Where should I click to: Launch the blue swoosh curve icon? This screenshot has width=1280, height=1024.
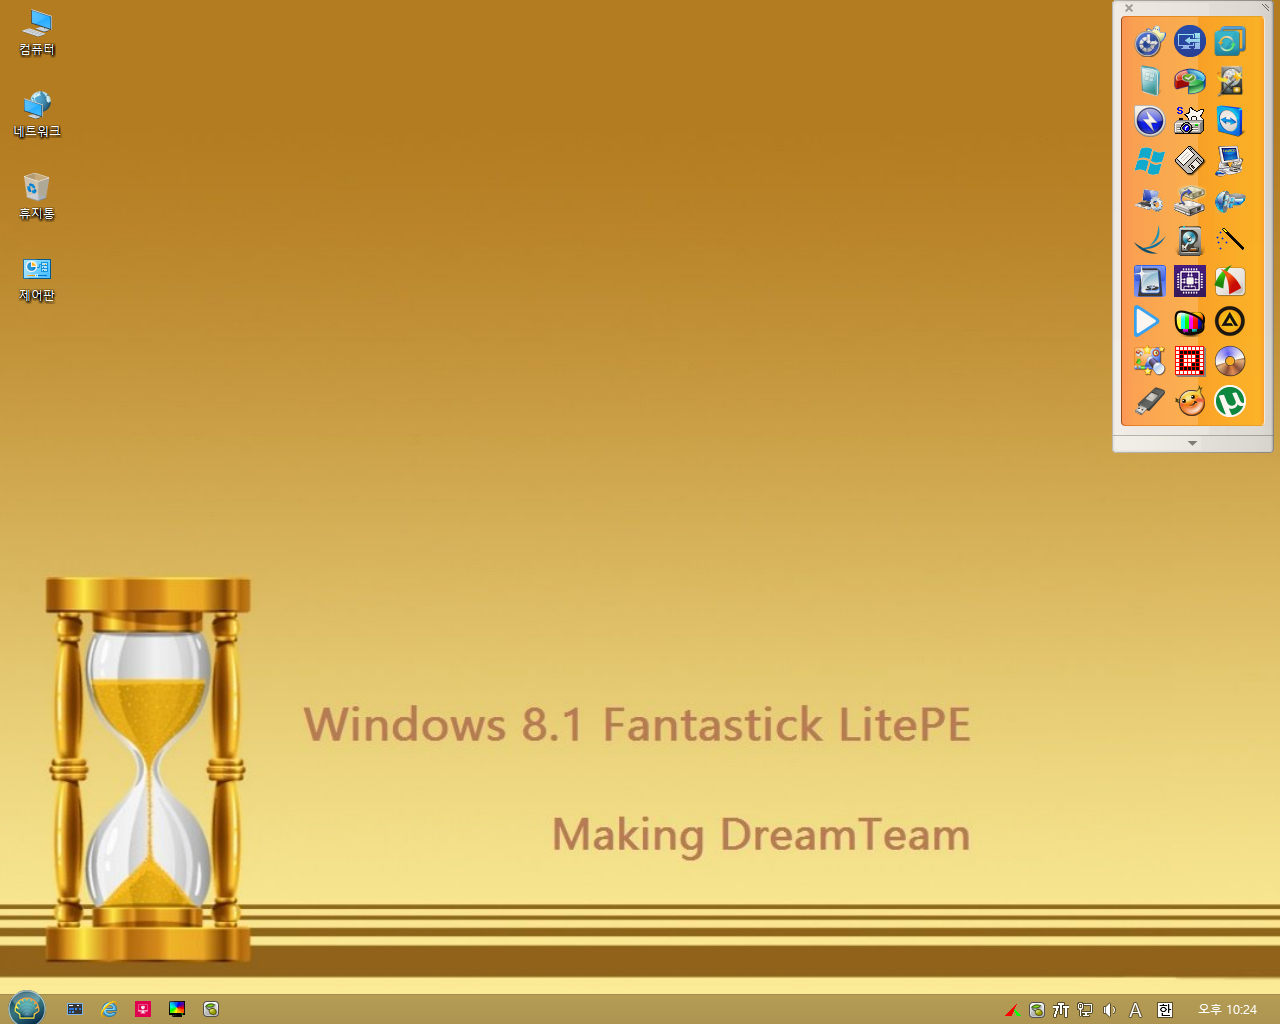tap(1149, 241)
